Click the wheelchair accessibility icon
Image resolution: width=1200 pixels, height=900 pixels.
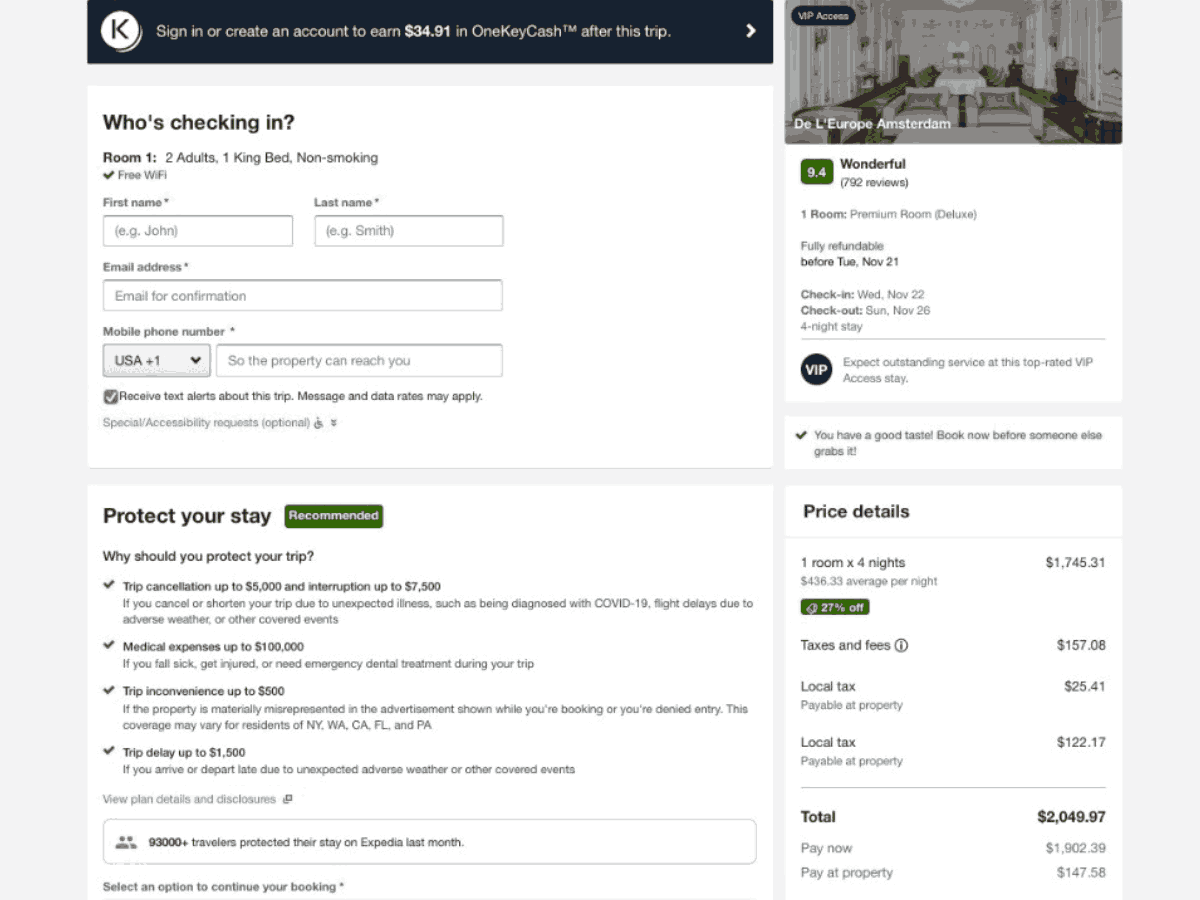318,423
